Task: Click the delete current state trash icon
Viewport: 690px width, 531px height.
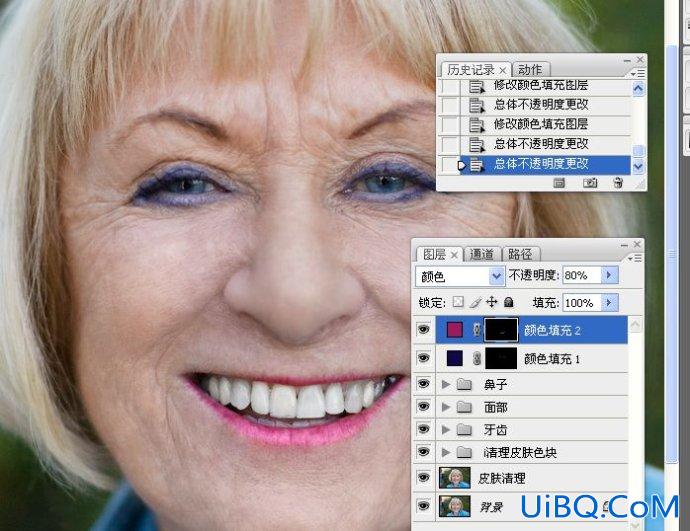Action: point(618,182)
